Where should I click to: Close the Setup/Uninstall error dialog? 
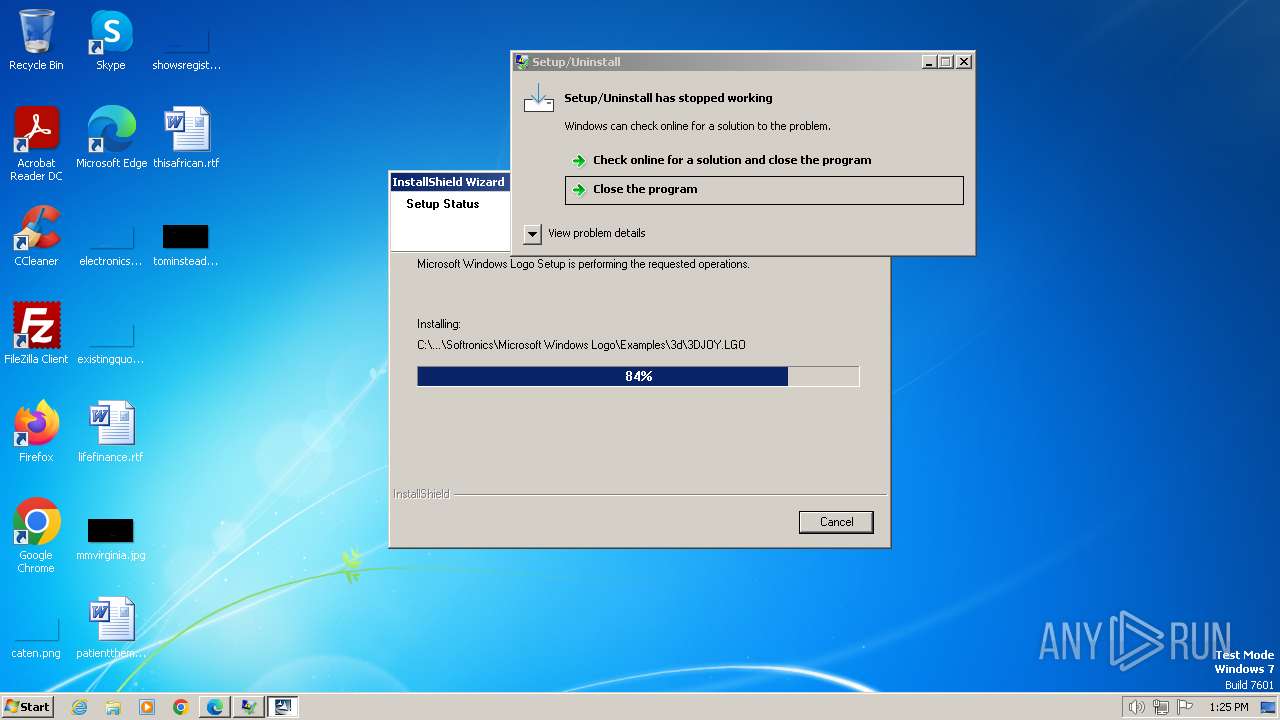964,62
